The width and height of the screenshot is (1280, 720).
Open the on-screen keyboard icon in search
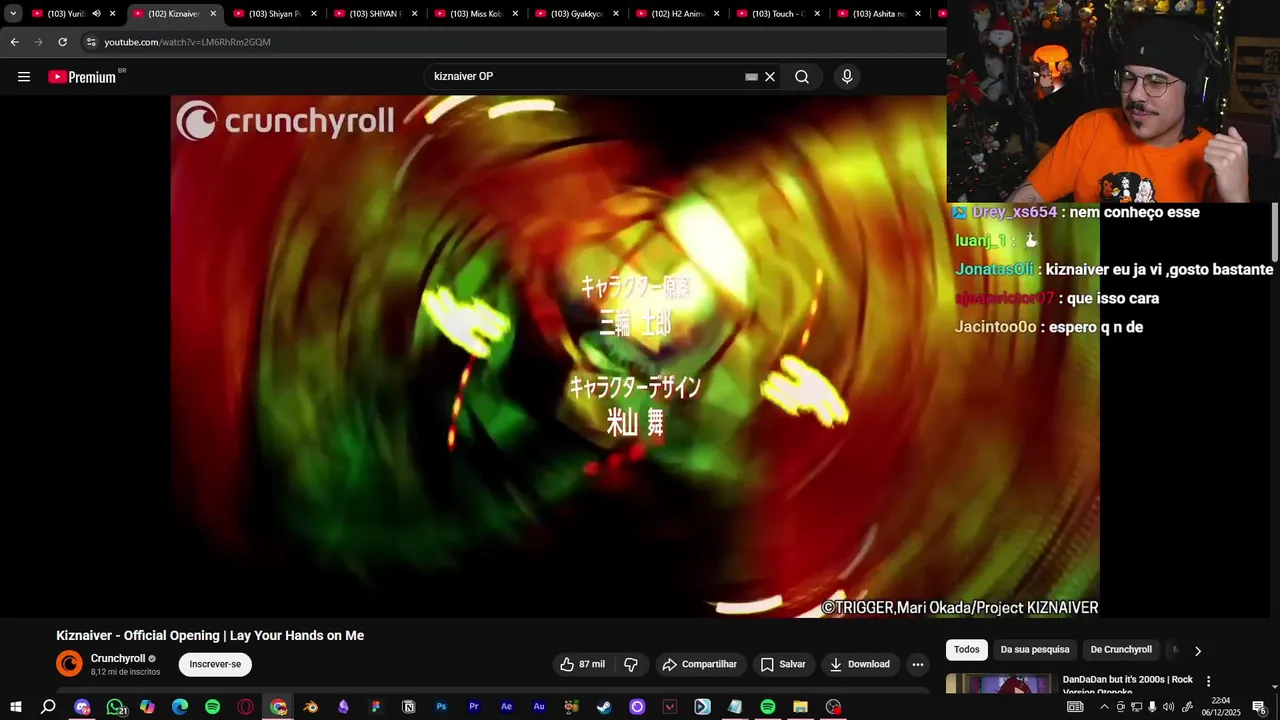751,77
